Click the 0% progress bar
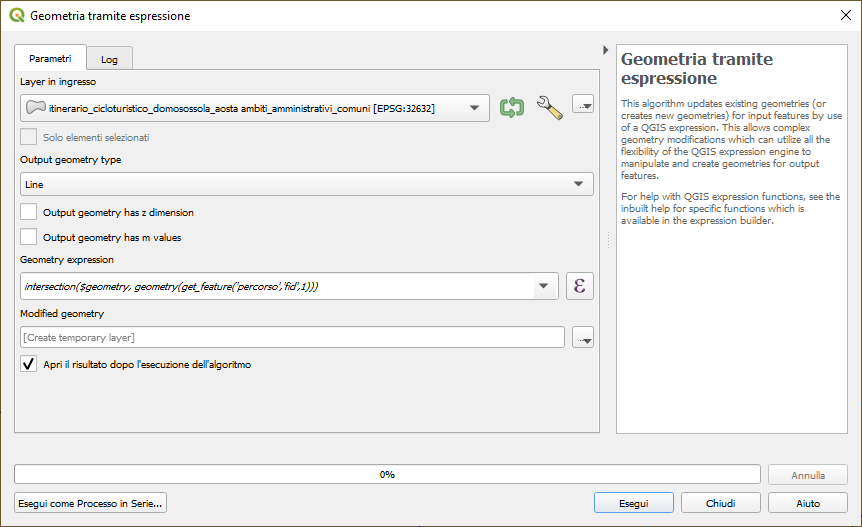Viewport: 862px width, 527px height. 387,474
